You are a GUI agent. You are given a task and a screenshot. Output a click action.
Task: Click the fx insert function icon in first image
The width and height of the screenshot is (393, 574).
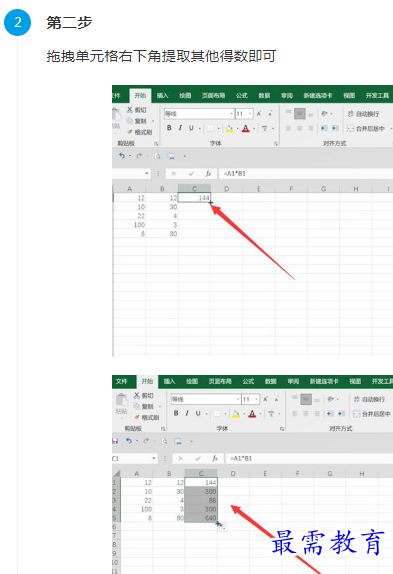(x=208, y=174)
